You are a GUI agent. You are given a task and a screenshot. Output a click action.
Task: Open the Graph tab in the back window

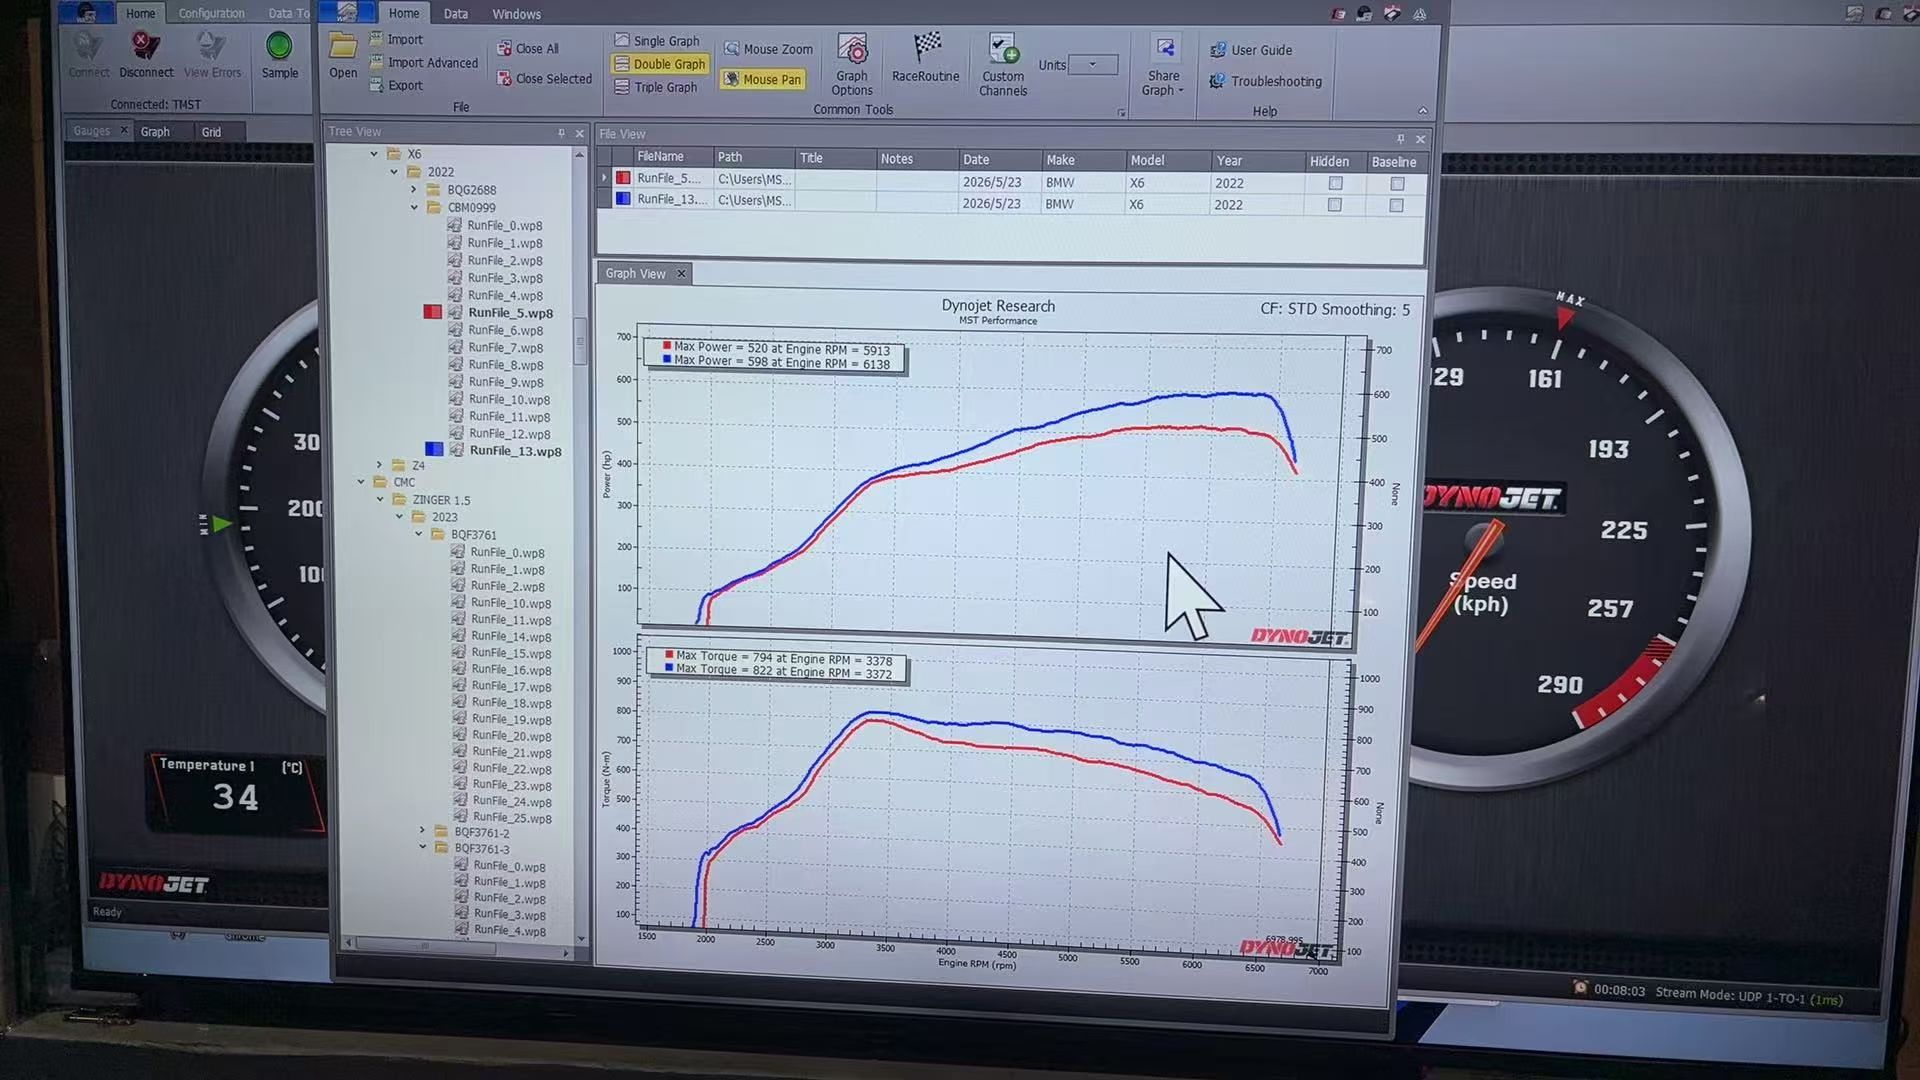pyautogui.click(x=155, y=131)
